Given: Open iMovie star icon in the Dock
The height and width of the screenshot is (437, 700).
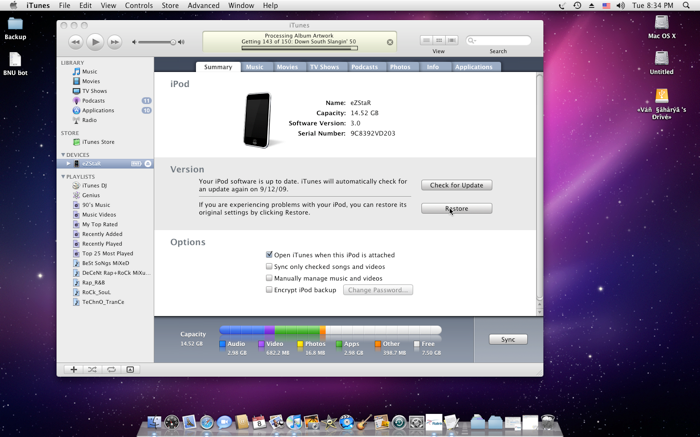Looking at the screenshot, I should (329, 422).
